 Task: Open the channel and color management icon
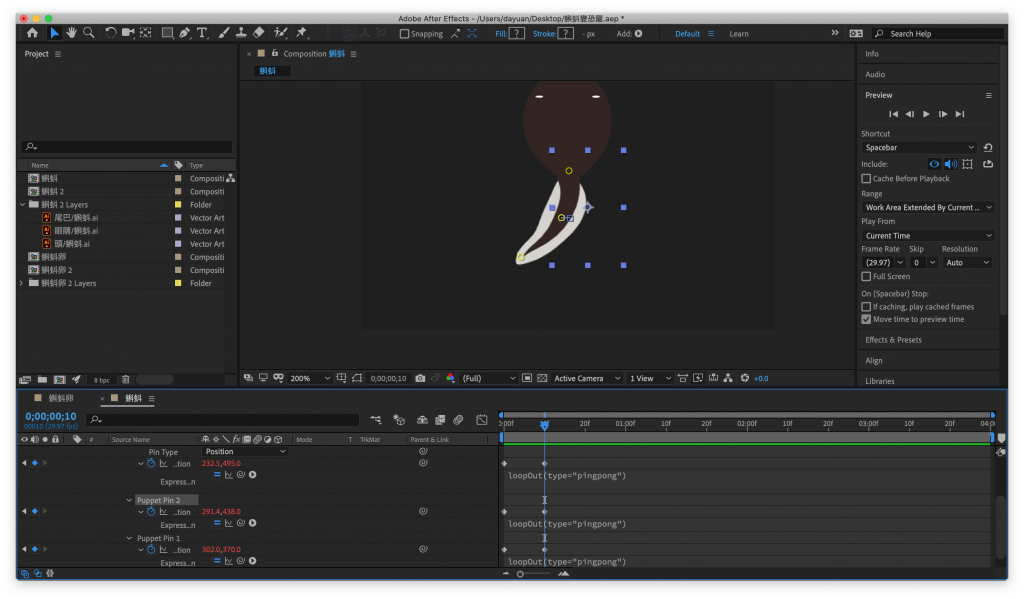pos(450,378)
